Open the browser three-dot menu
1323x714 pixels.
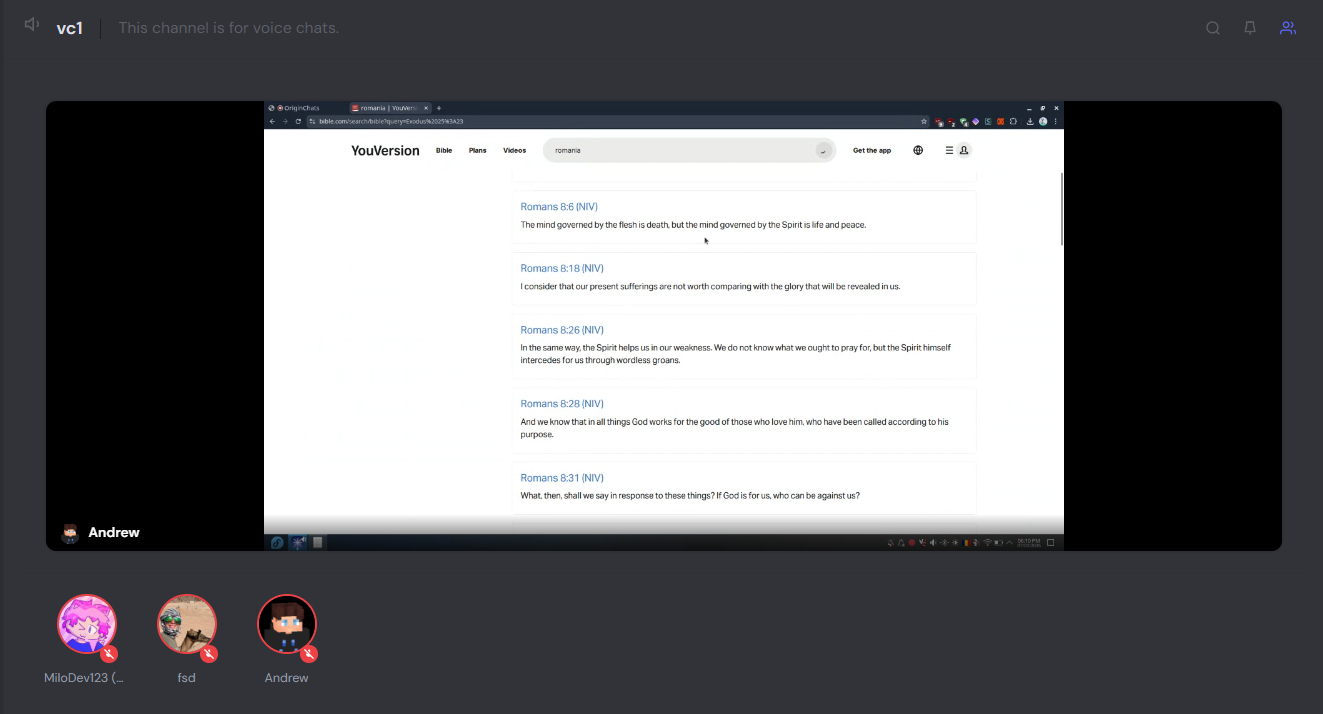click(1056, 121)
